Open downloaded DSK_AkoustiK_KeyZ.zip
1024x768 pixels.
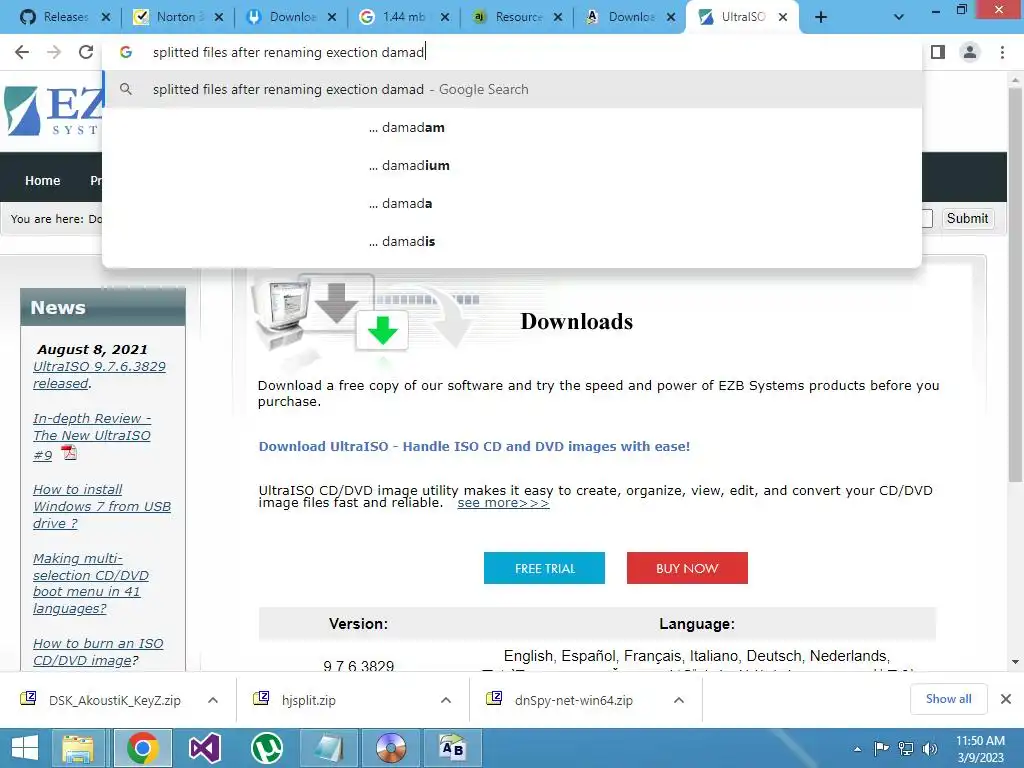(x=102, y=700)
